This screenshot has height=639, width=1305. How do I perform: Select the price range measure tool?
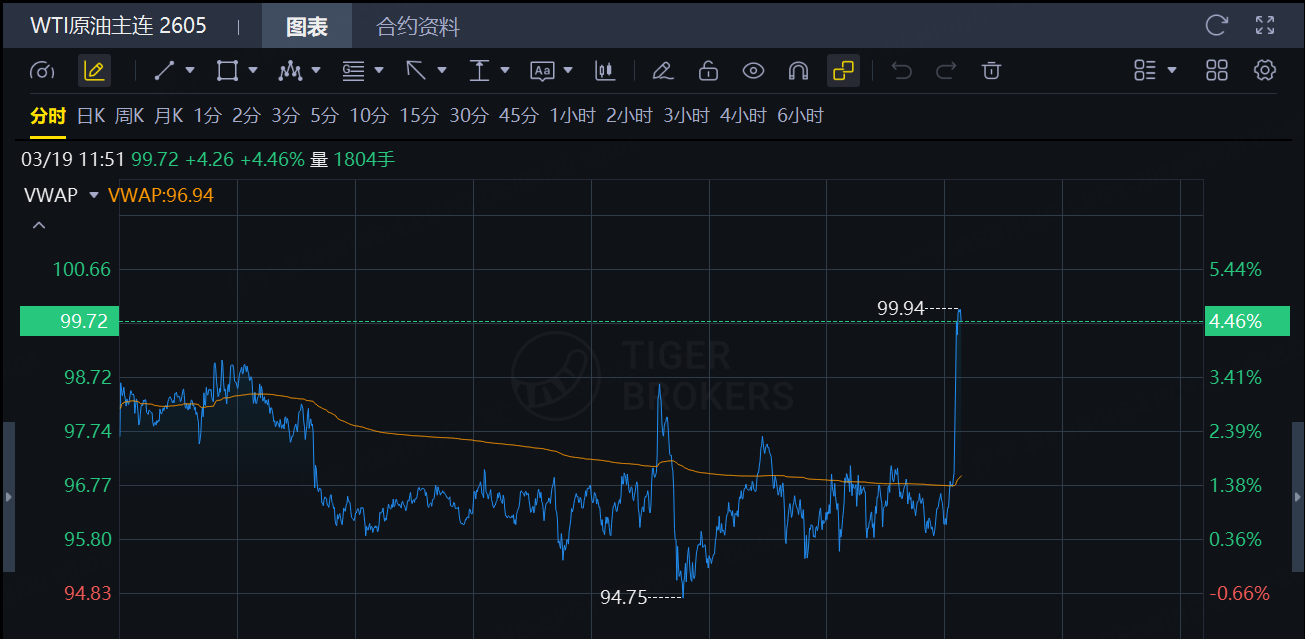point(479,70)
